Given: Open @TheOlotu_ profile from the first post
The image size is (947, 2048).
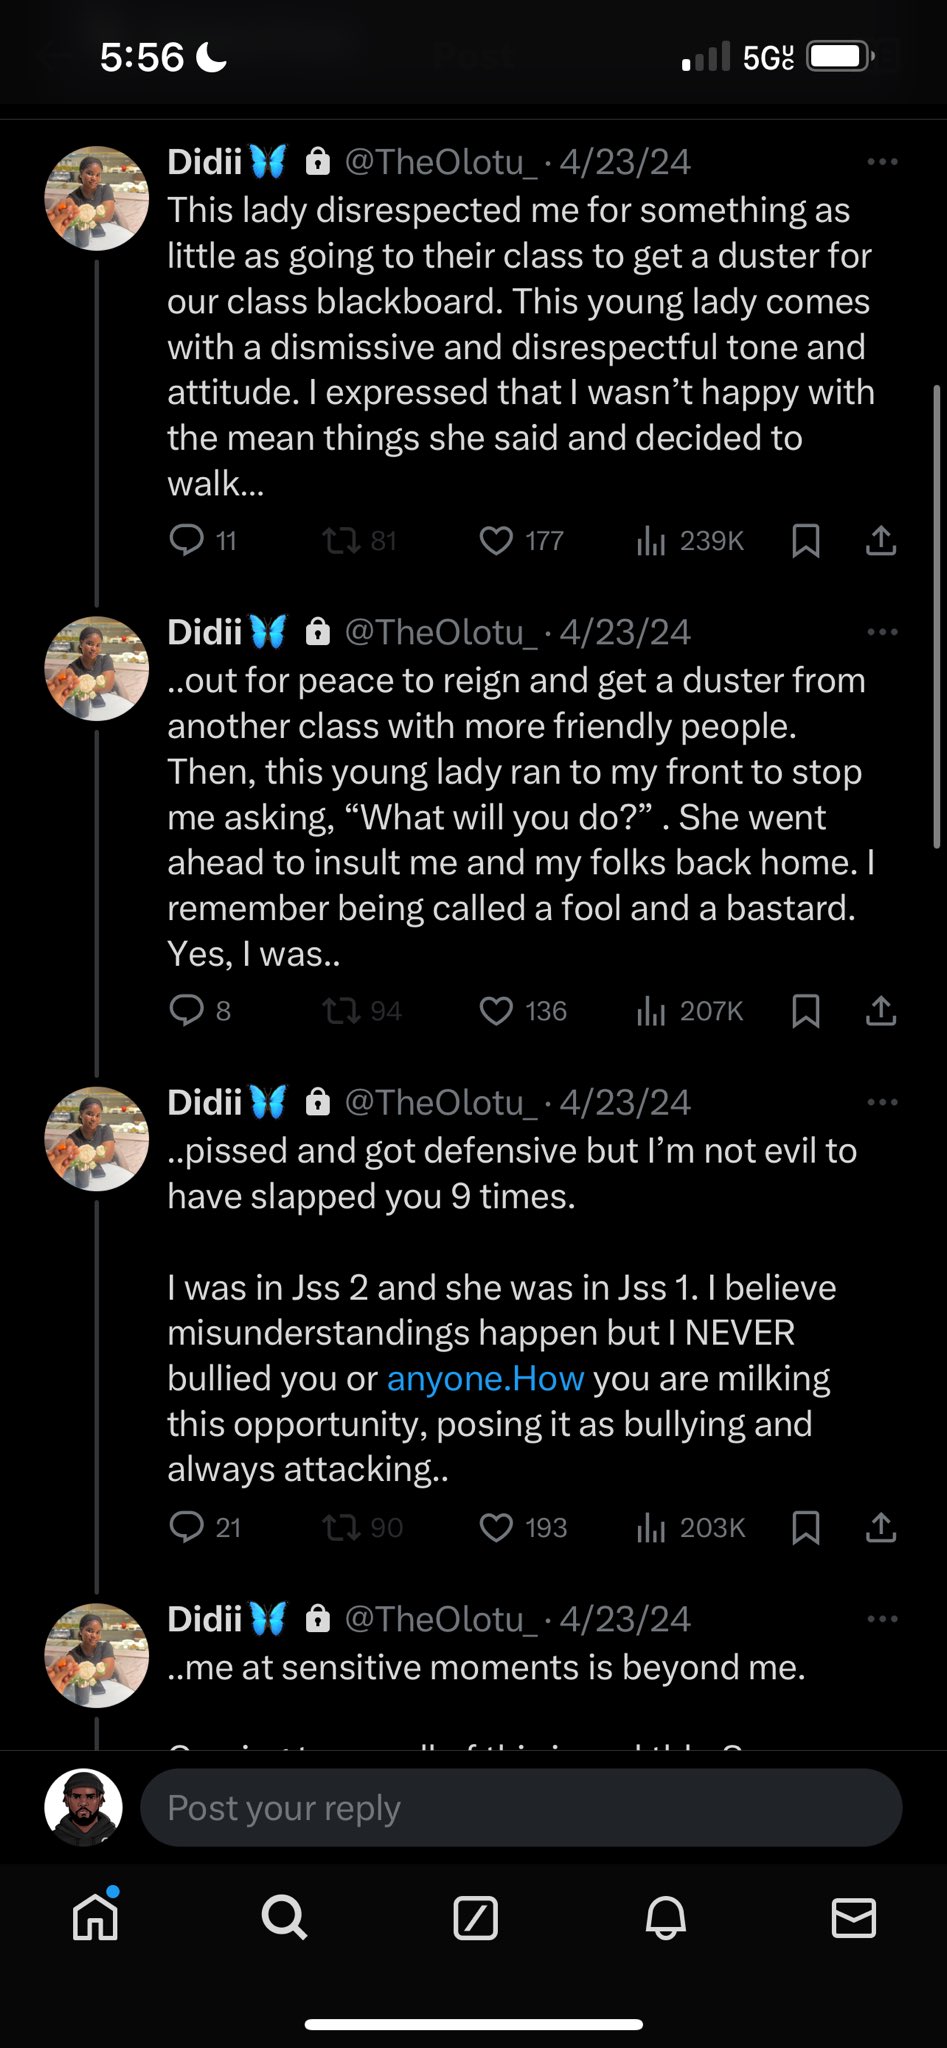Looking at the screenshot, I should pos(440,162).
